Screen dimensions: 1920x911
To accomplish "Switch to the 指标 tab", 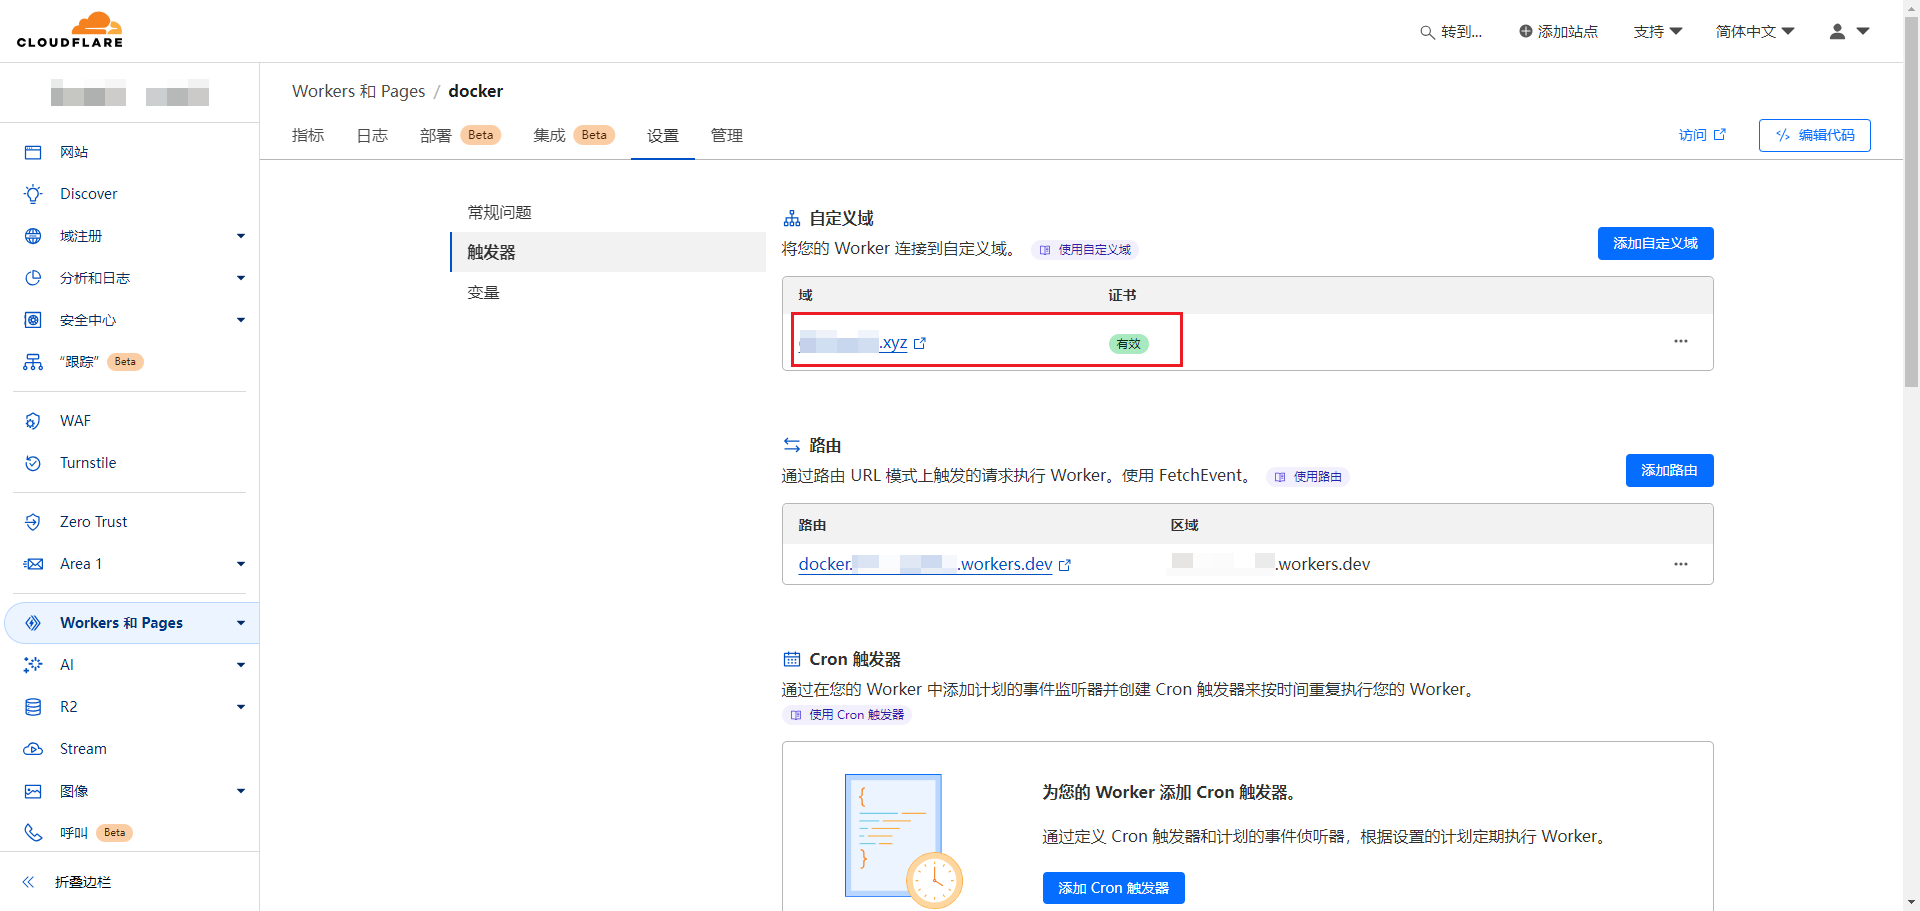I will (x=308, y=135).
